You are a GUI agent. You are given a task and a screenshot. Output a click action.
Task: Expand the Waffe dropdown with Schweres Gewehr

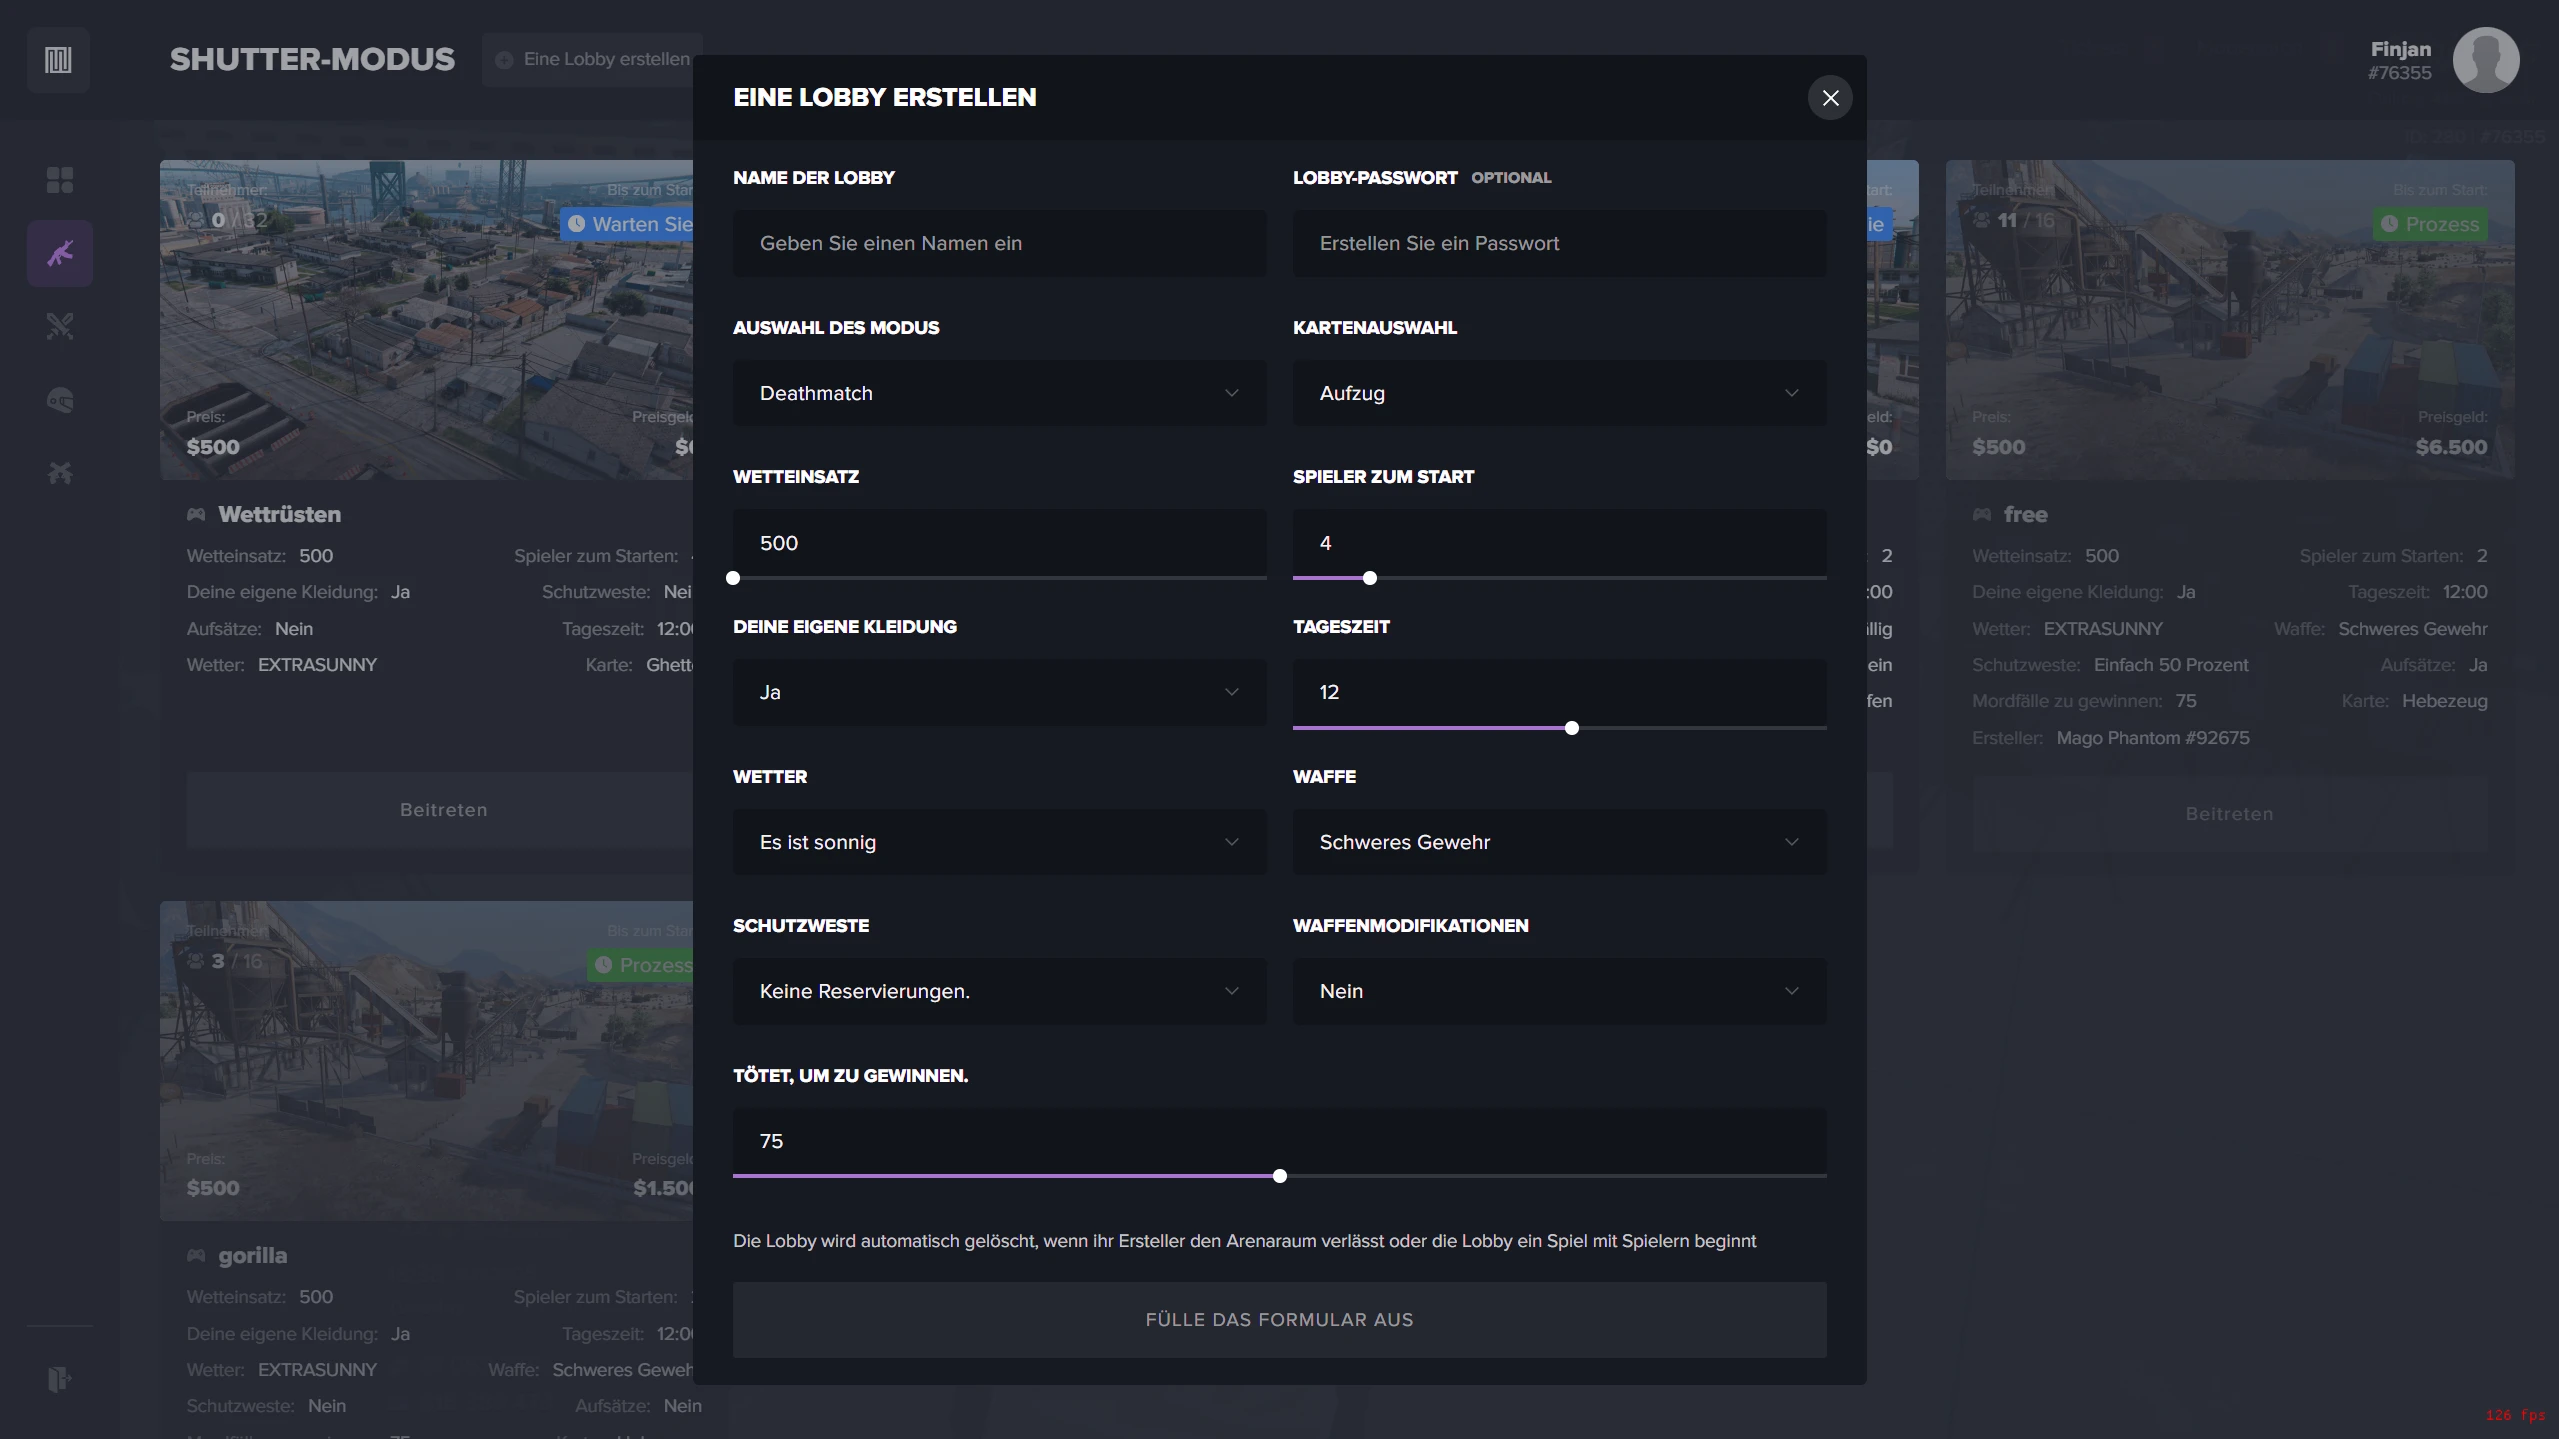pyautogui.click(x=1558, y=842)
